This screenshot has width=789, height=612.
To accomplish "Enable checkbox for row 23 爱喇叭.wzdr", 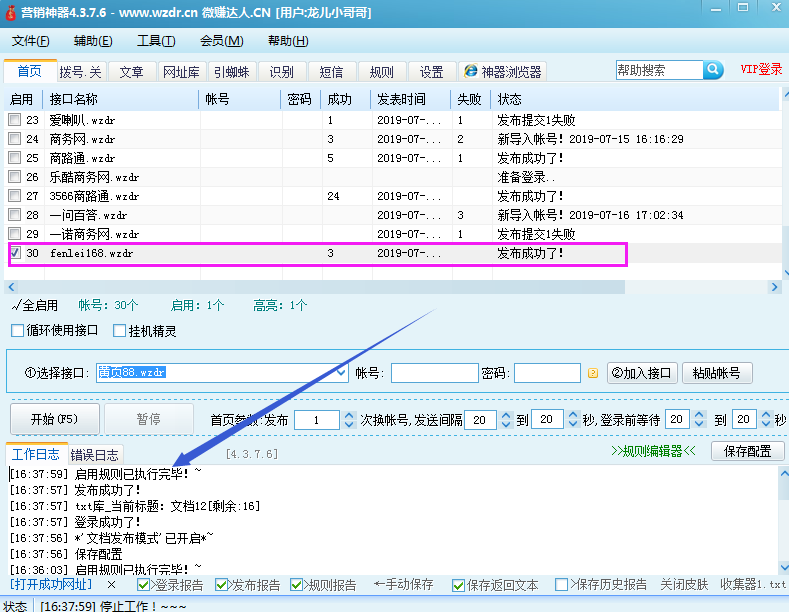I will (15, 120).
